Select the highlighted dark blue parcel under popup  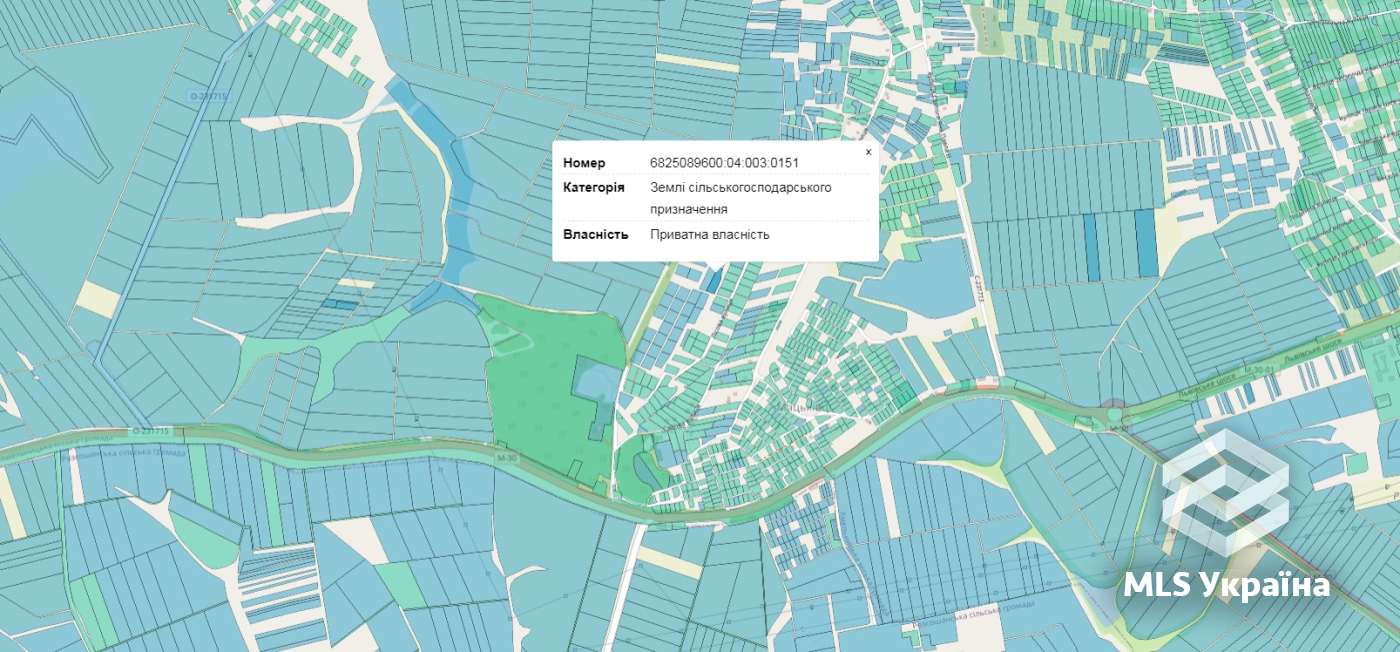pyautogui.click(x=712, y=280)
